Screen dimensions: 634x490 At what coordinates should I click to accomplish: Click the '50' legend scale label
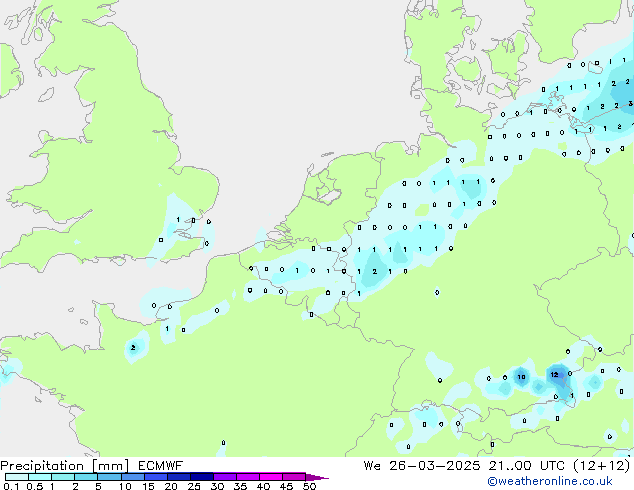pos(309,486)
